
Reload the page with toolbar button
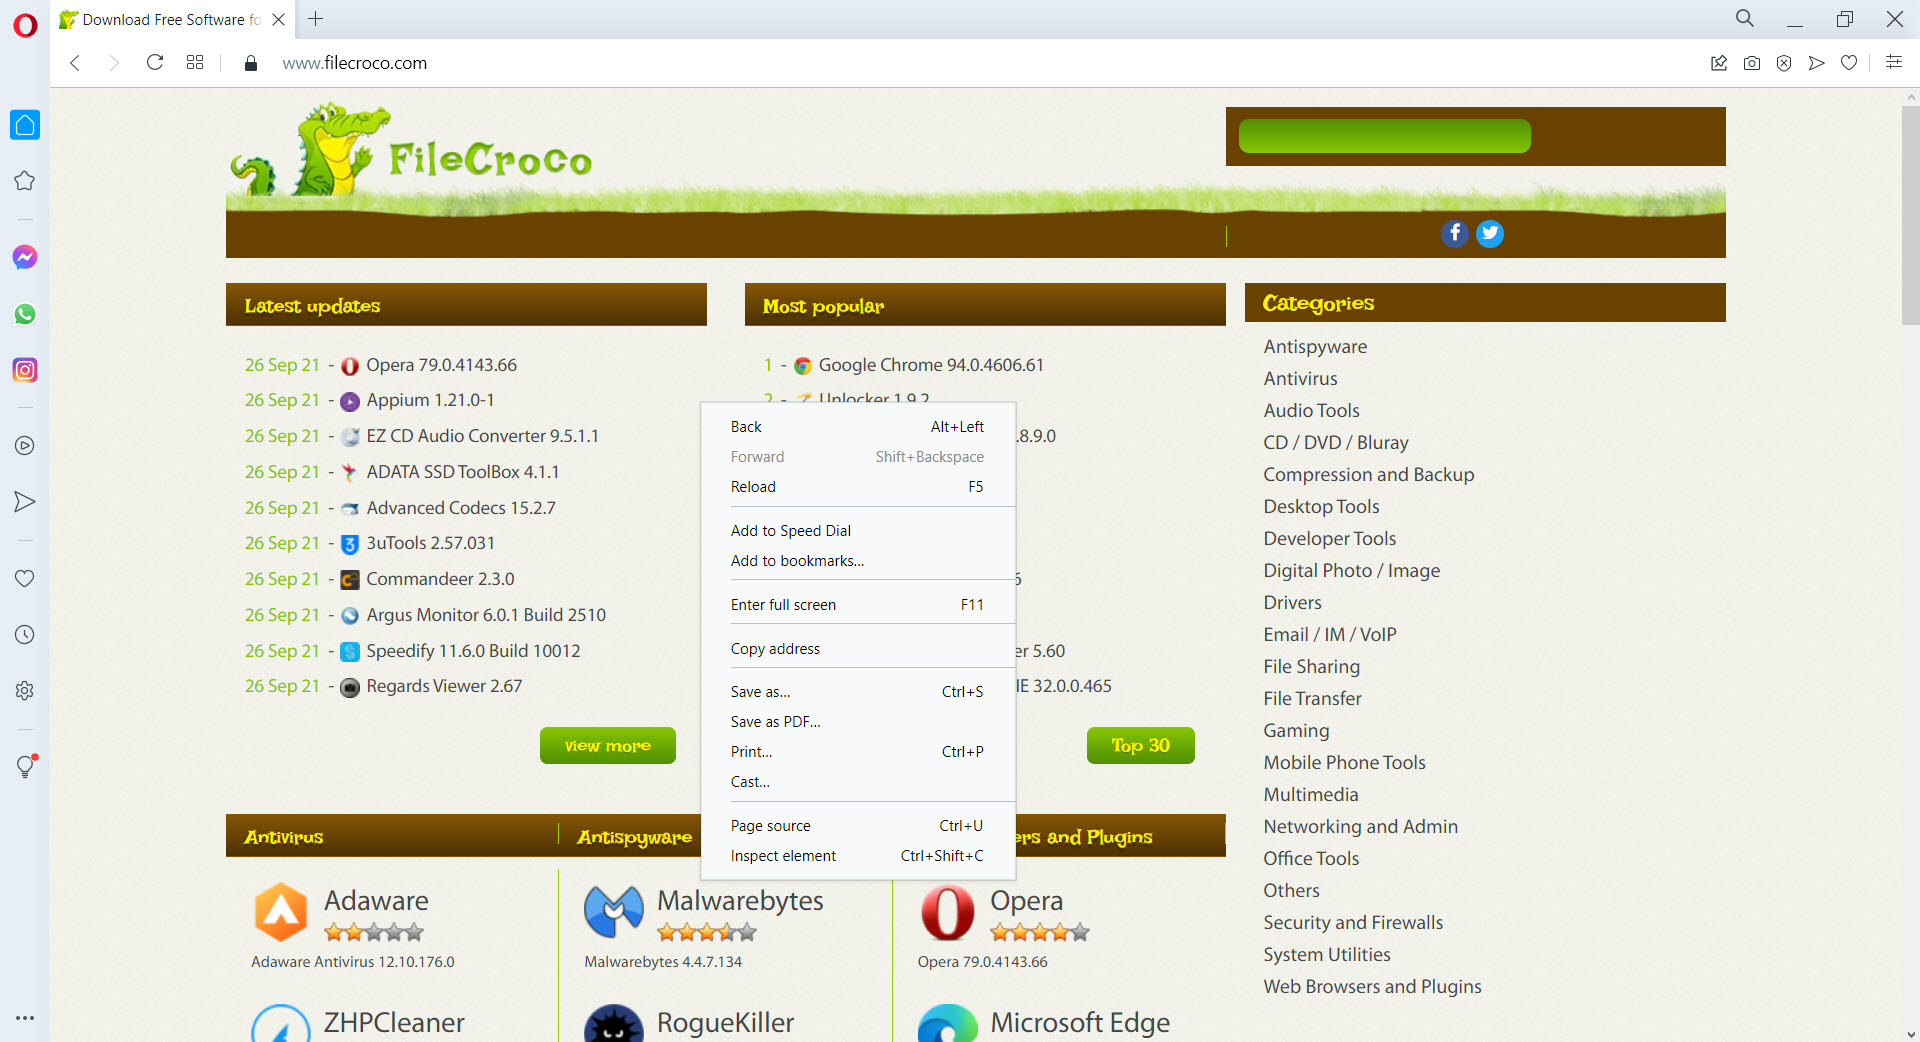click(155, 63)
